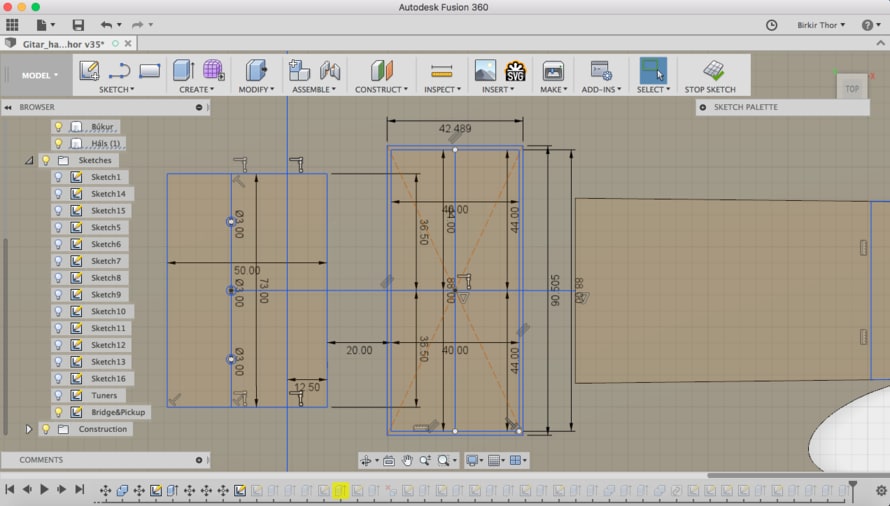Click the Insert SVG icon
The image size is (890, 506).
(515, 70)
